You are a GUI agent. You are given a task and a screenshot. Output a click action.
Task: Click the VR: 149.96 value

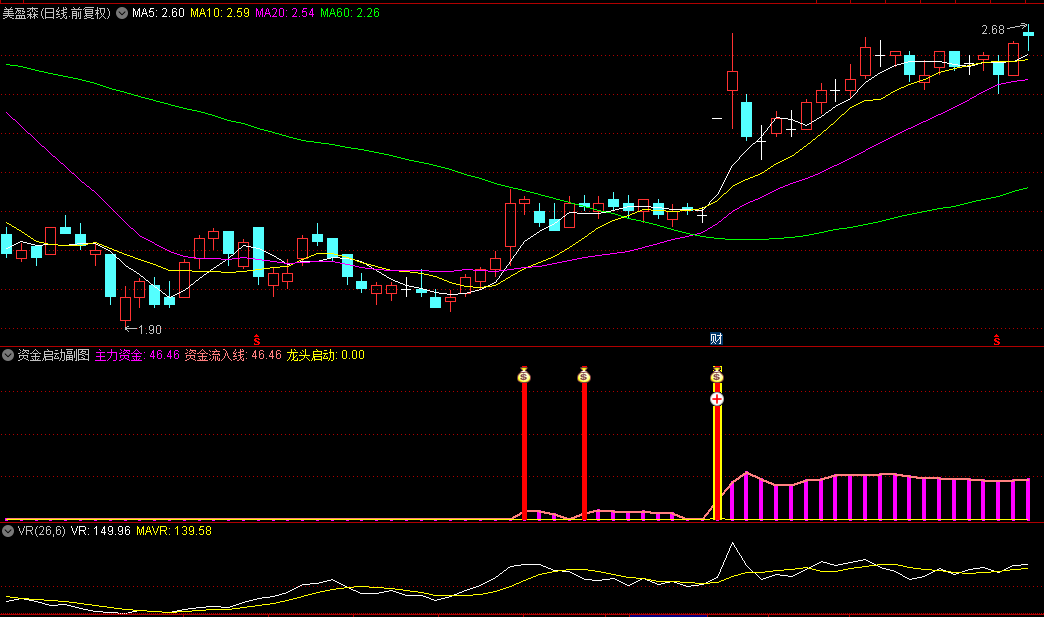click(x=101, y=531)
